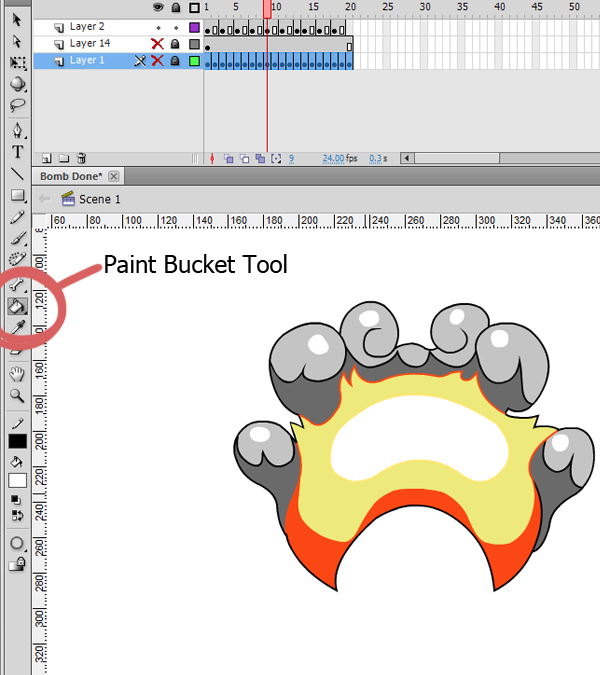Screen dimensions: 600x675
Task: Toggle Onion Skin button
Action: pos(229,159)
